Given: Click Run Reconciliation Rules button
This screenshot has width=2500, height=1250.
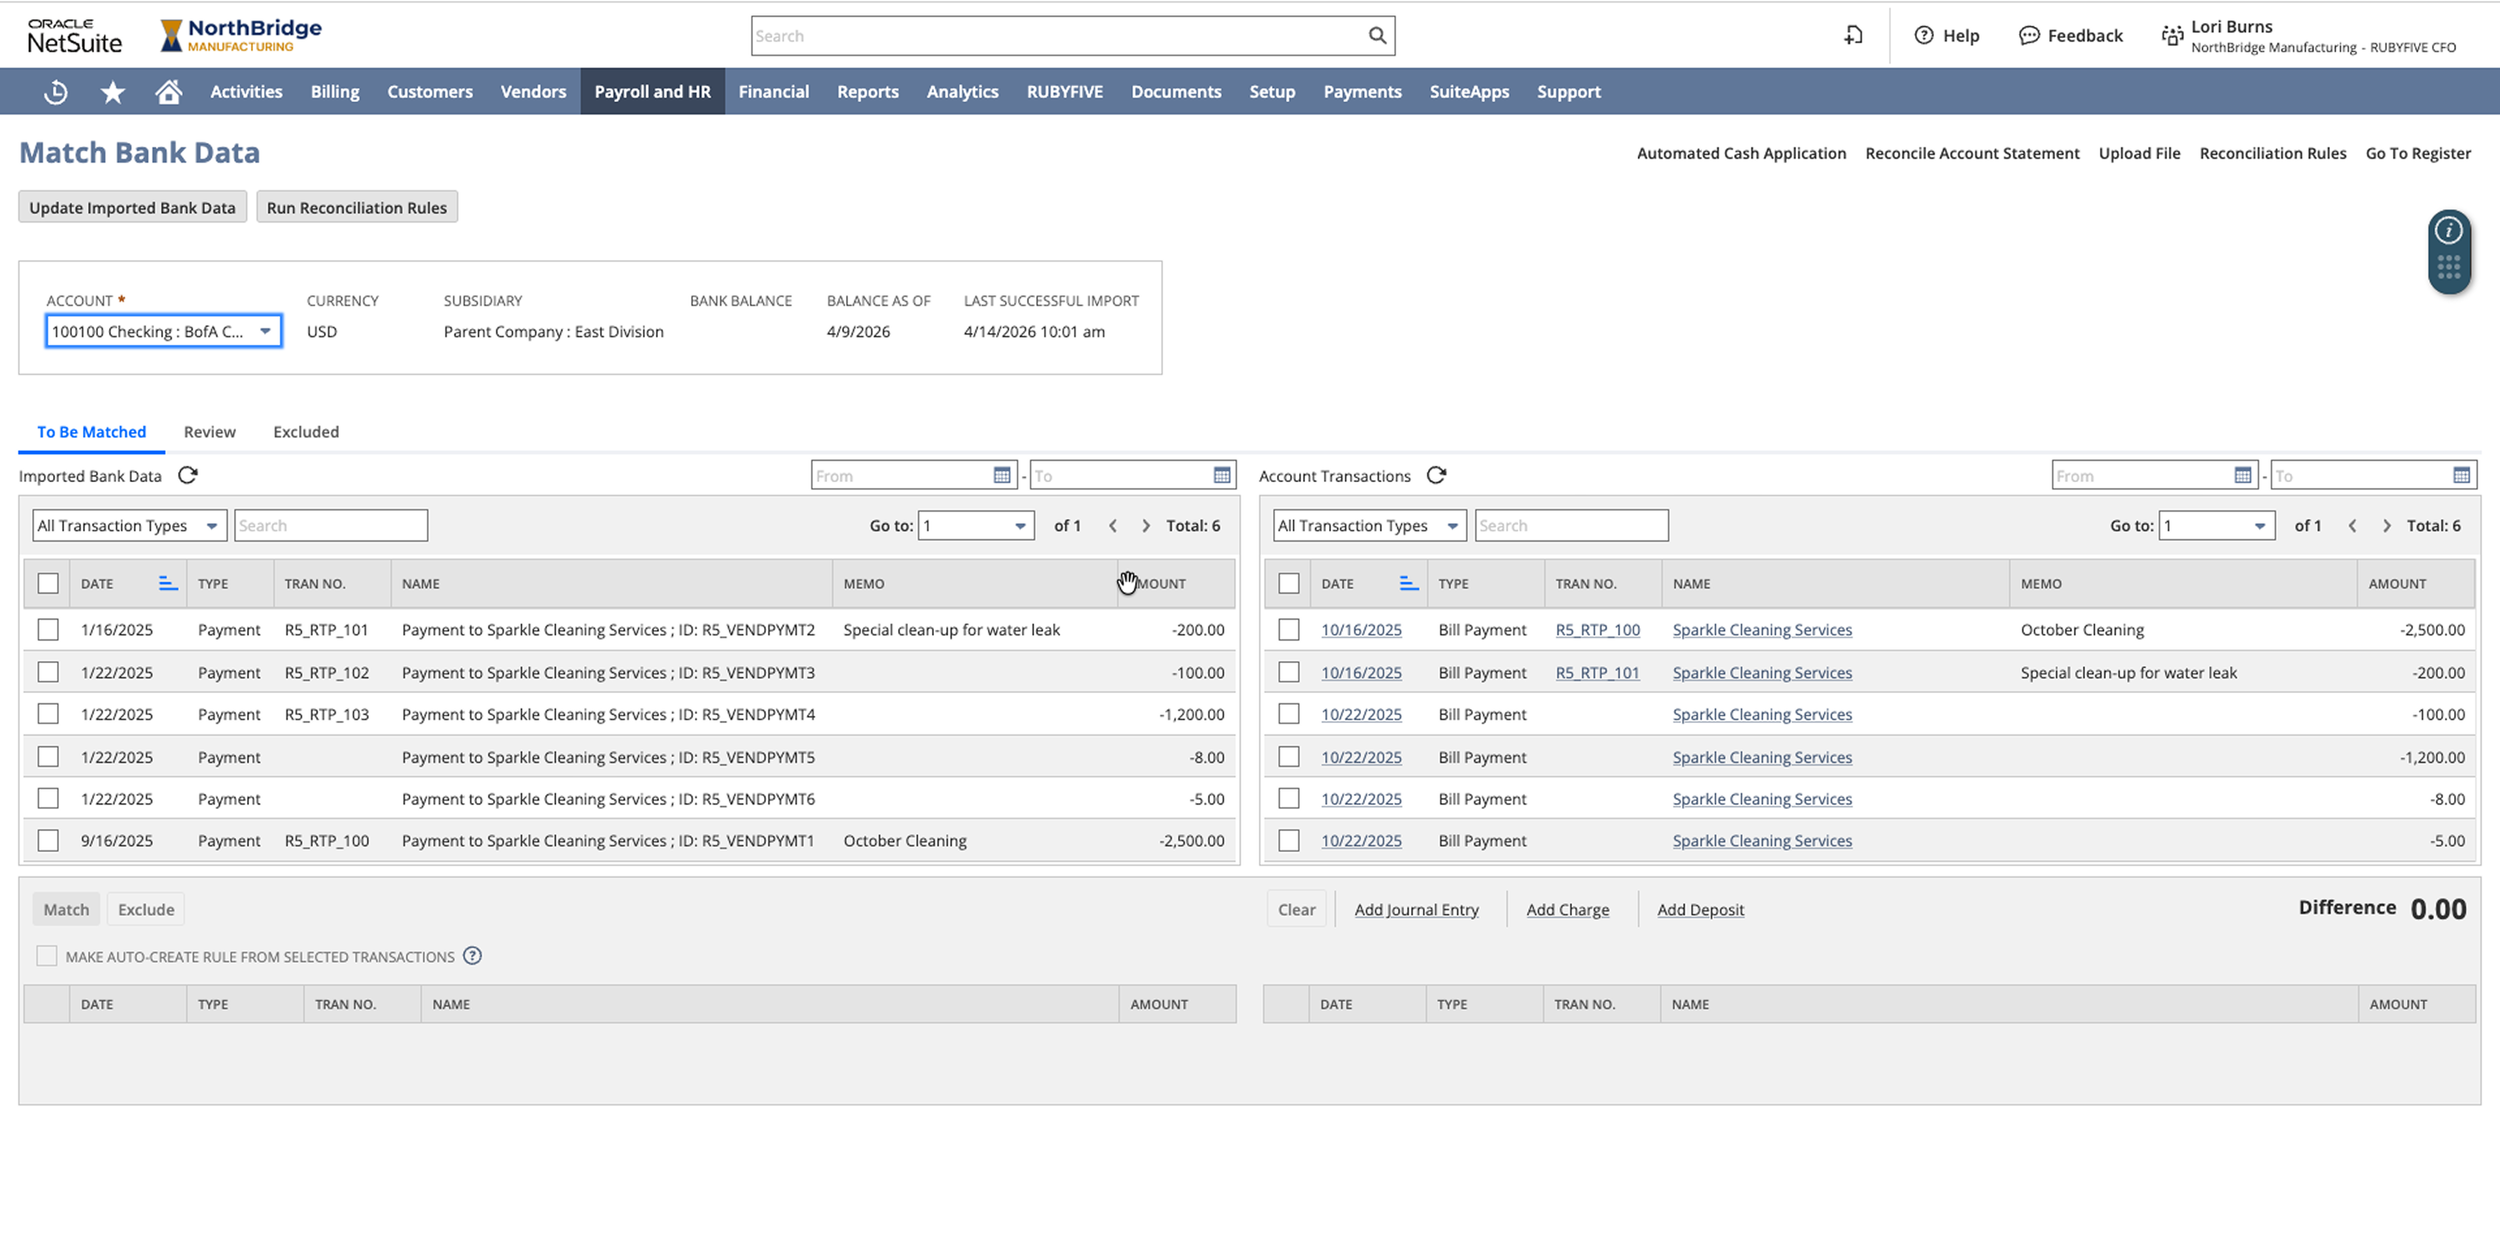Looking at the screenshot, I should (357, 208).
